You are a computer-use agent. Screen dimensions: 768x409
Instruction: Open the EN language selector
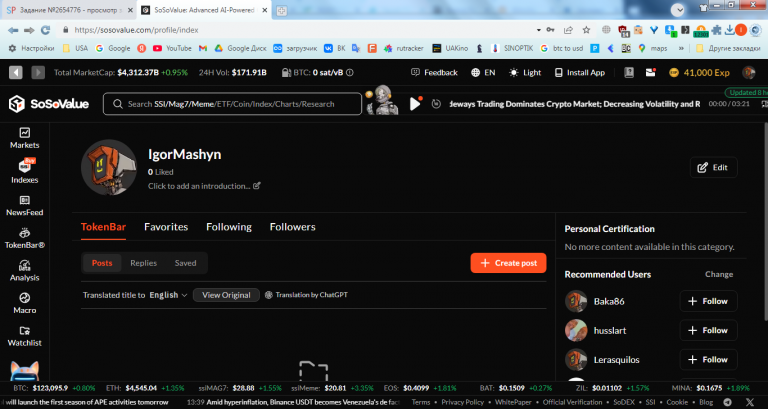(483, 72)
